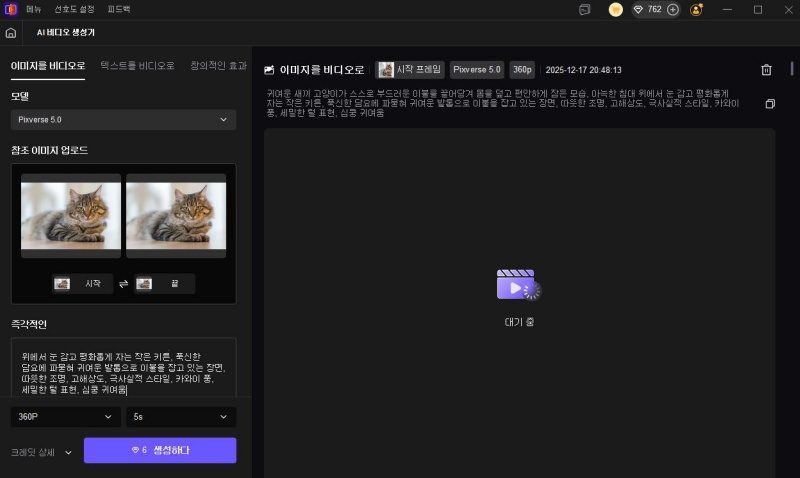
Task: Click the 시작 start frame button
Action: (81, 284)
